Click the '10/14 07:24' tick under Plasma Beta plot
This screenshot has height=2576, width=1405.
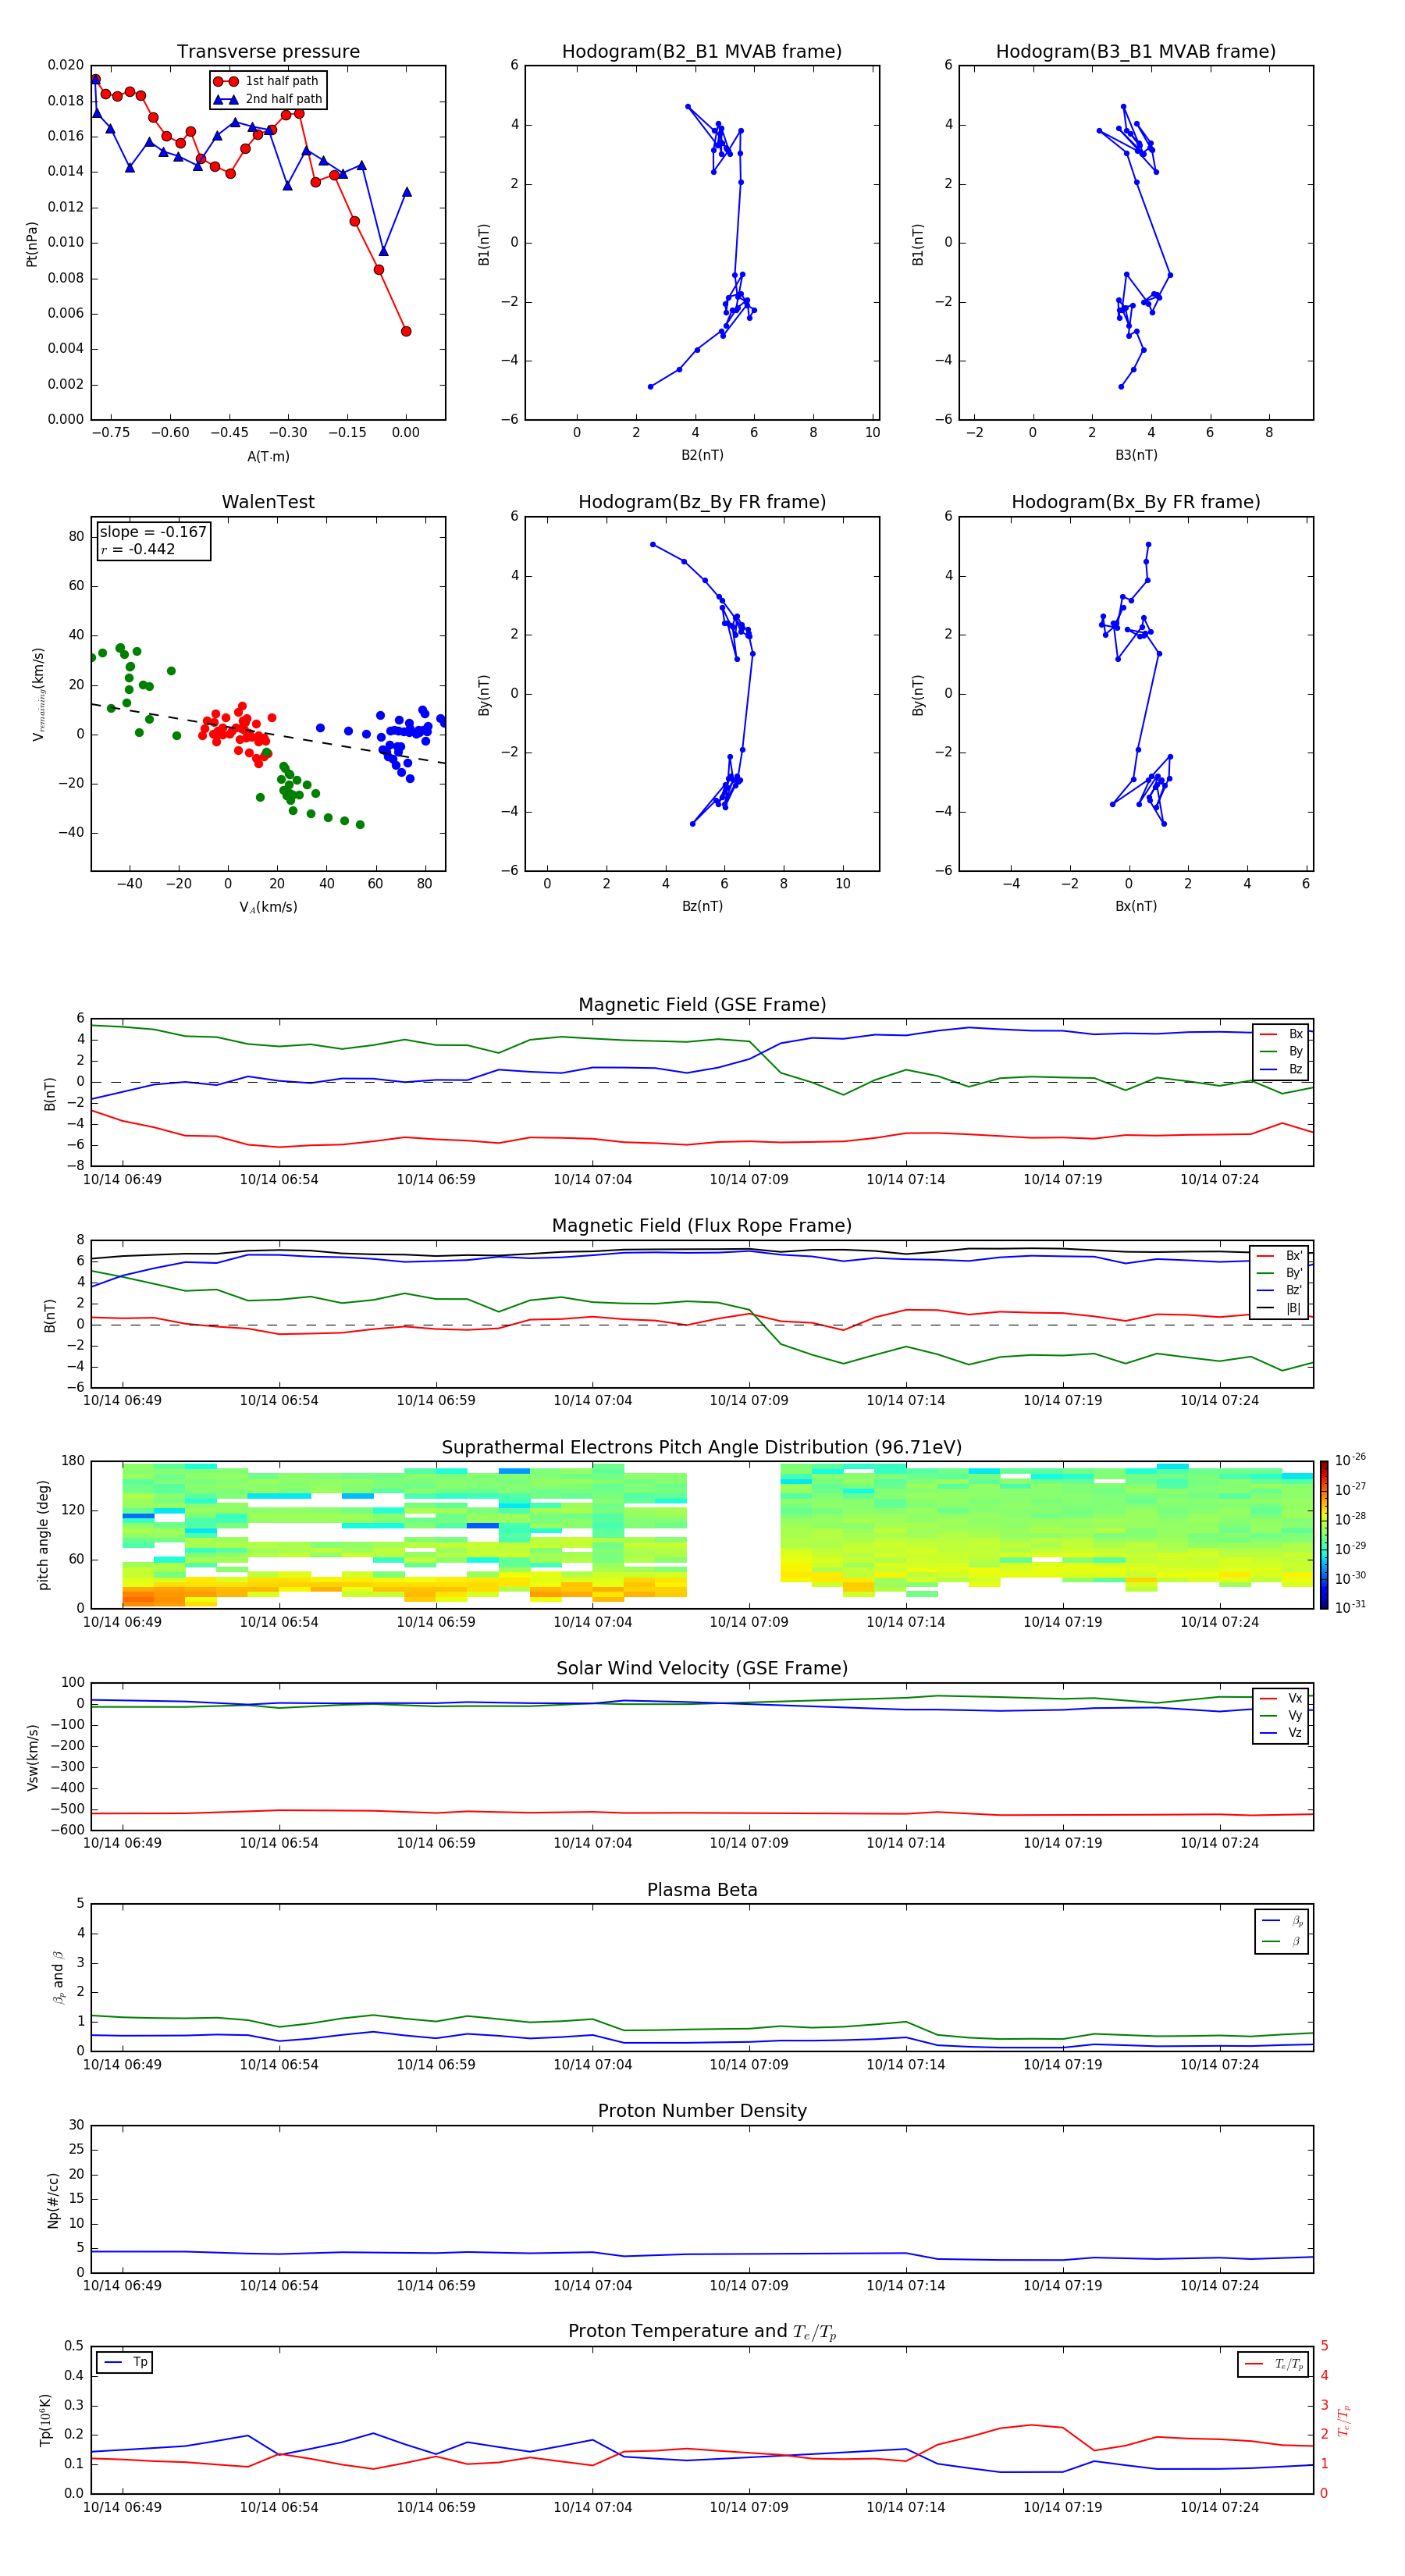pos(1219,2065)
